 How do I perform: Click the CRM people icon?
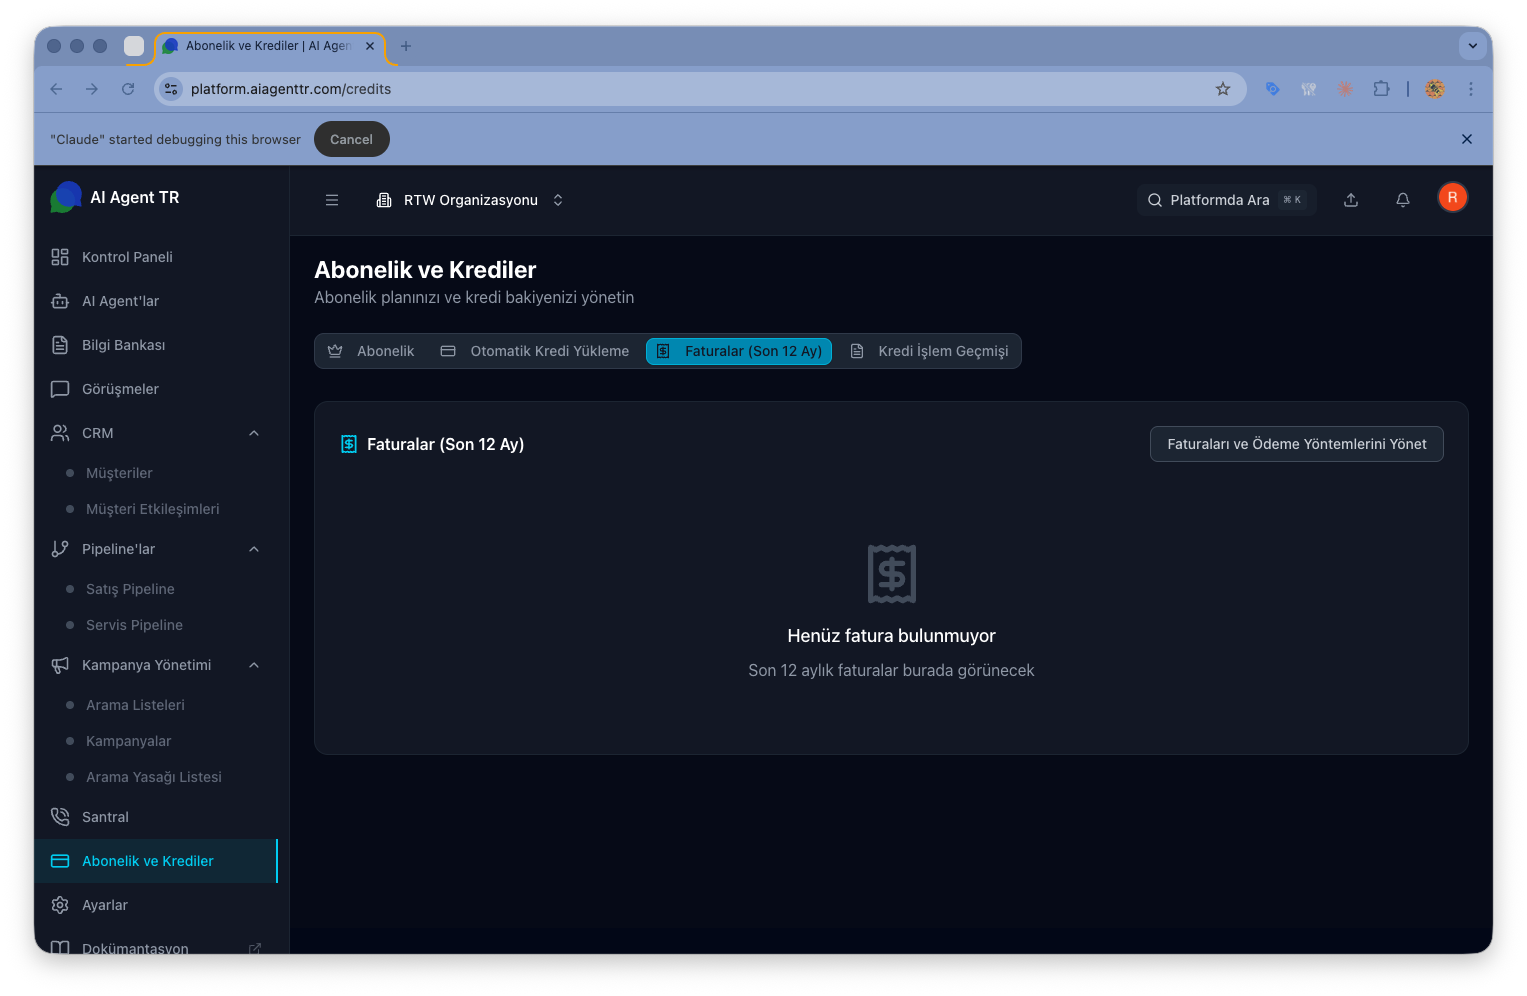[60, 433]
